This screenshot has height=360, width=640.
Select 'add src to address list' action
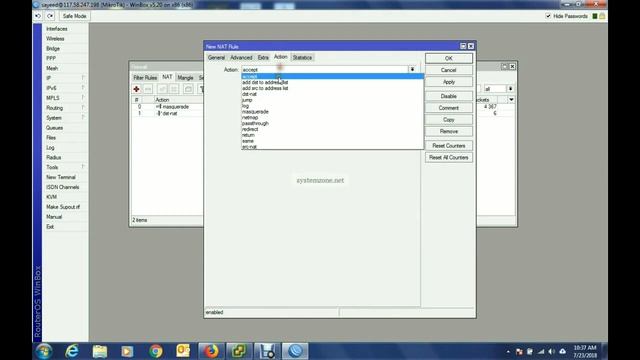(x=265, y=88)
